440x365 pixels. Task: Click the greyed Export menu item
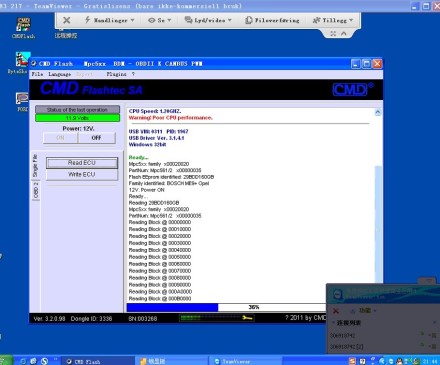click(84, 74)
